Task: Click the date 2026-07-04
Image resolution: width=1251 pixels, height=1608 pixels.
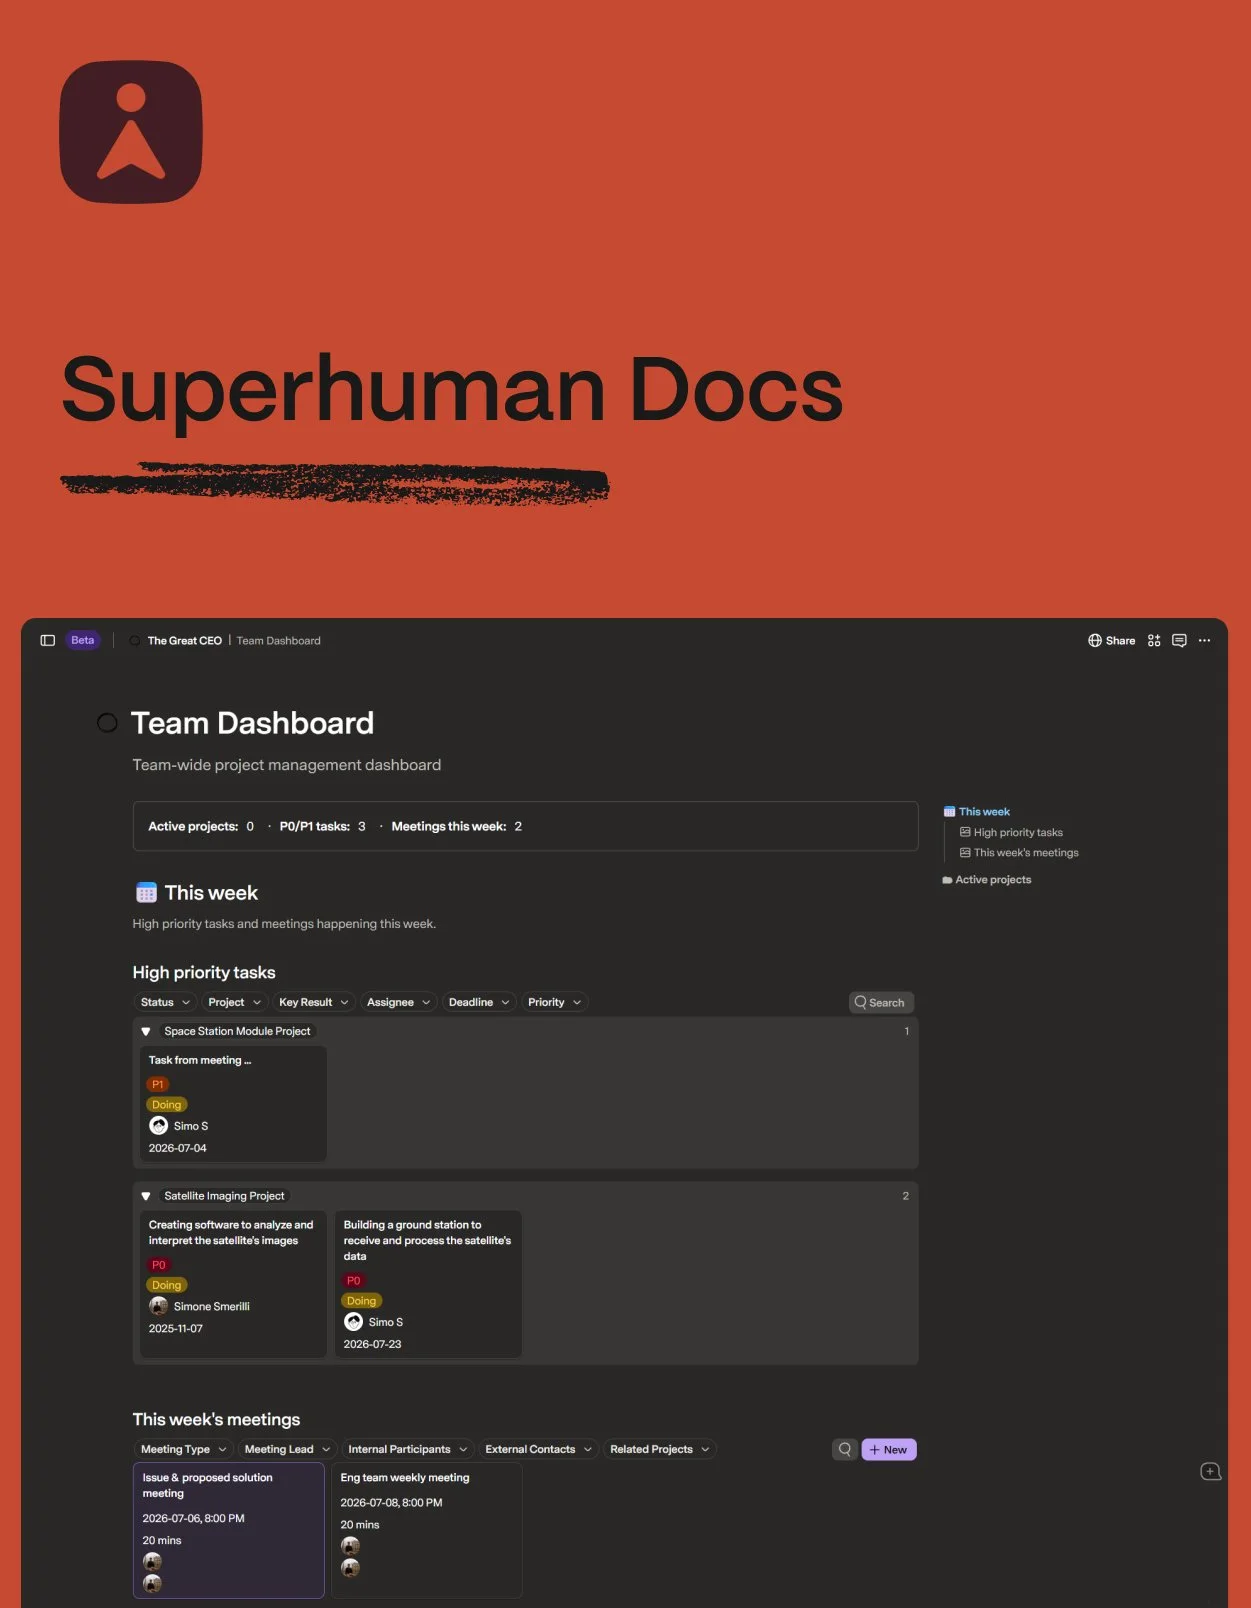Action: pyautogui.click(x=177, y=1148)
